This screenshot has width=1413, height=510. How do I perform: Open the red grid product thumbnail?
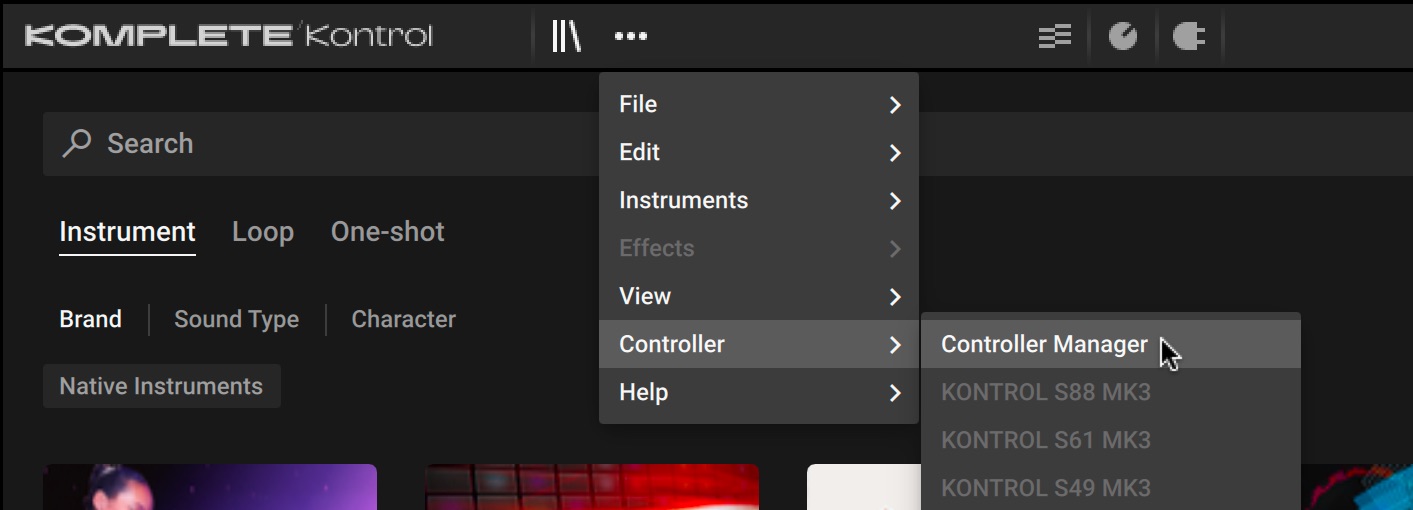pyautogui.click(x=592, y=487)
